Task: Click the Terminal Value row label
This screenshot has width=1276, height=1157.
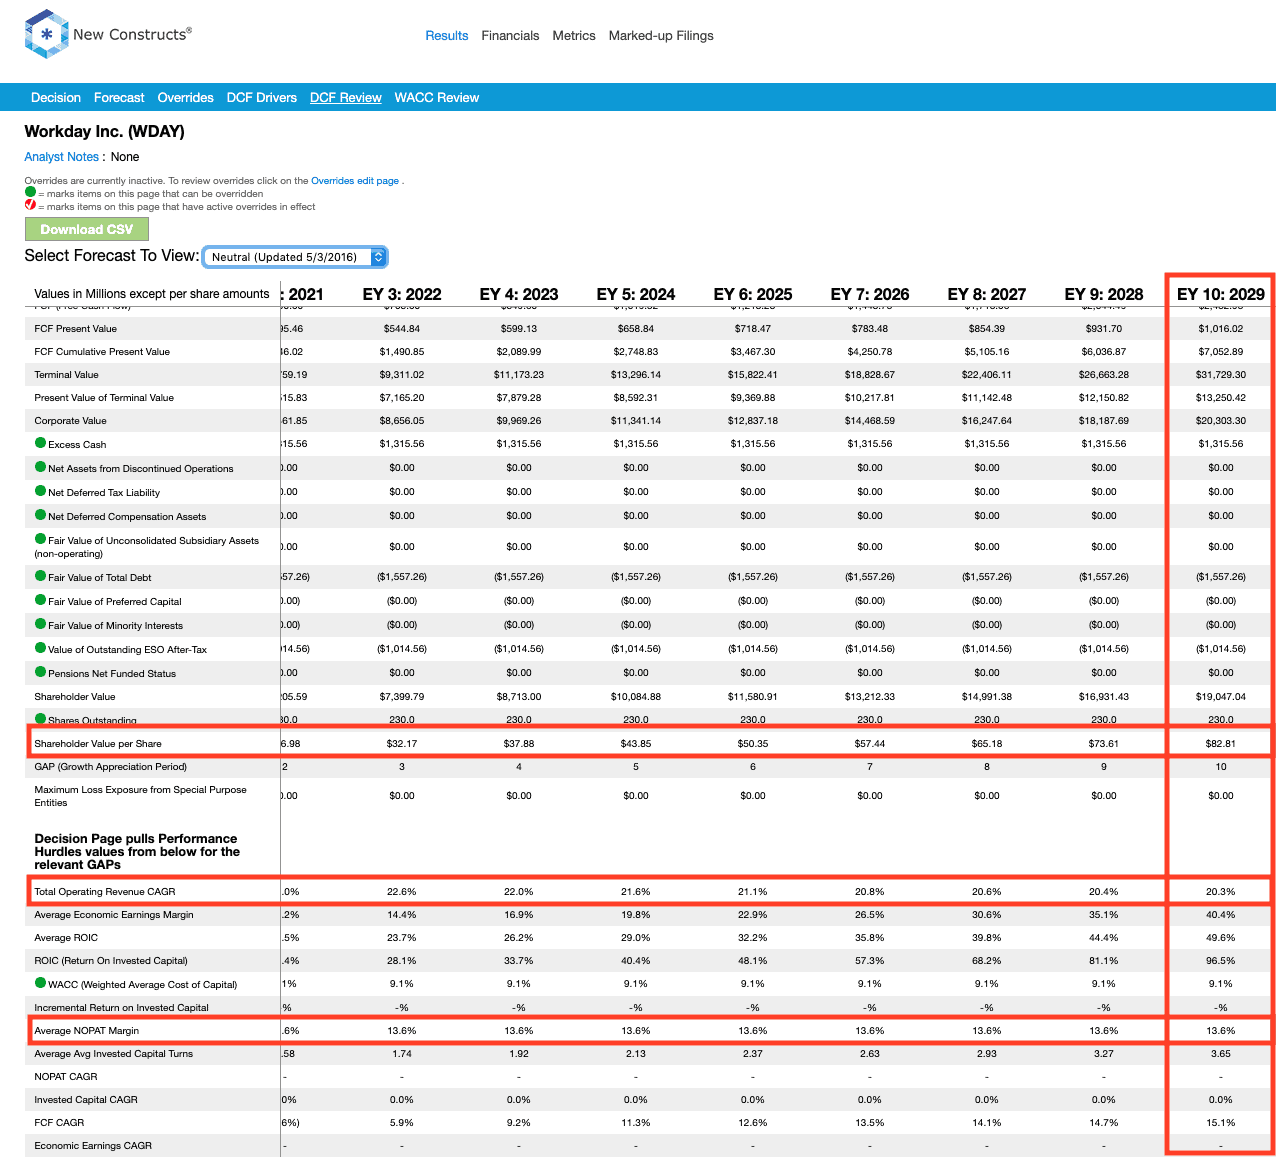Action: coord(67,374)
